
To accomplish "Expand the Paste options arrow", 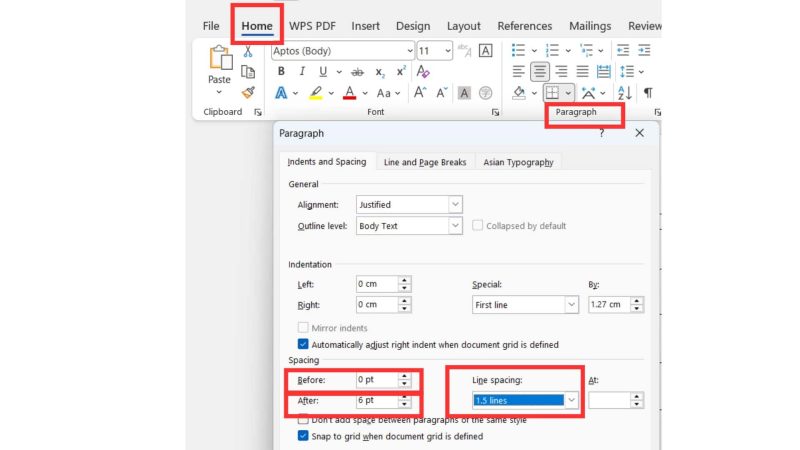I will [x=219, y=93].
